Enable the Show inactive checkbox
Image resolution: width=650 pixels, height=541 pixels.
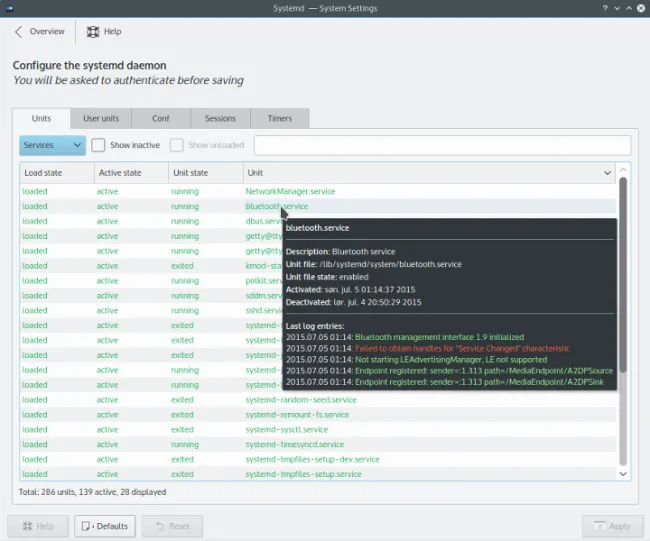(x=98, y=145)
